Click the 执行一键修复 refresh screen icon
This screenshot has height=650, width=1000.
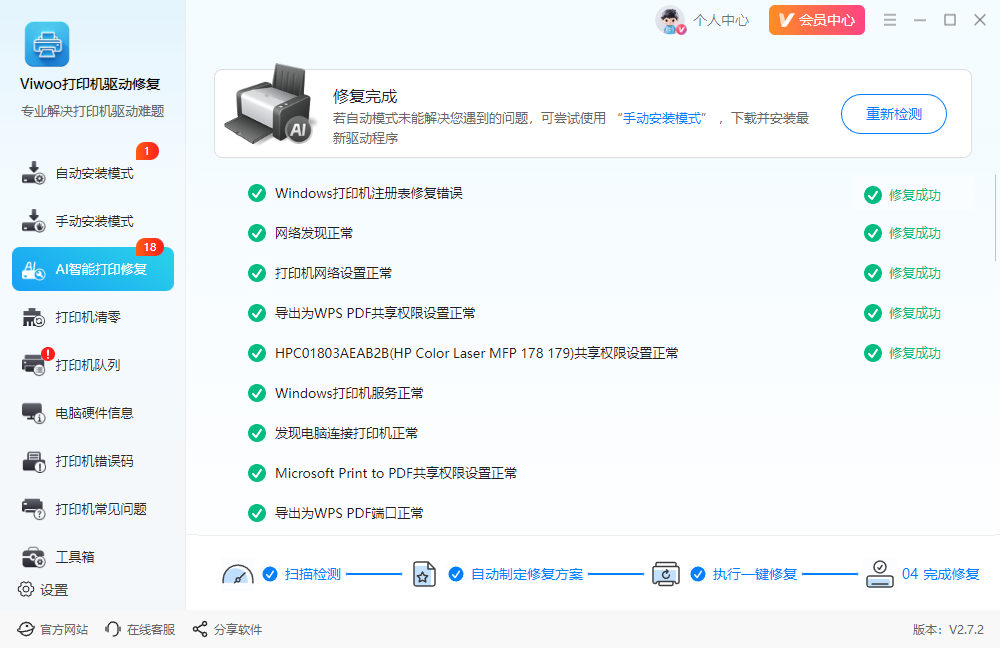pyautogui.click(x=665, y=574)
